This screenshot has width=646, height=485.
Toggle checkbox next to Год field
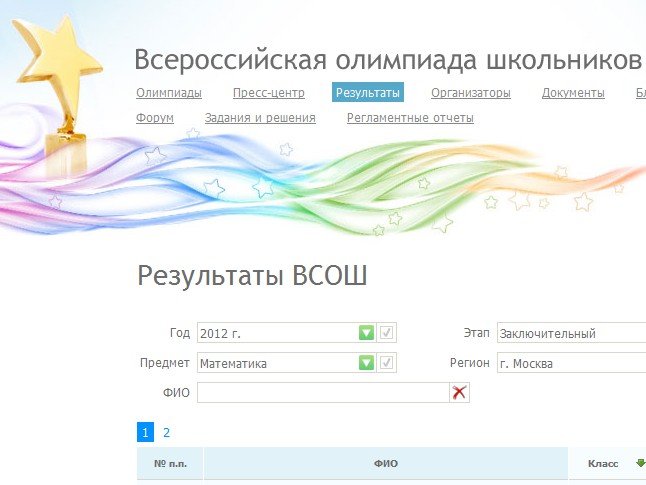pyautogui.click(x=387, y=333)
